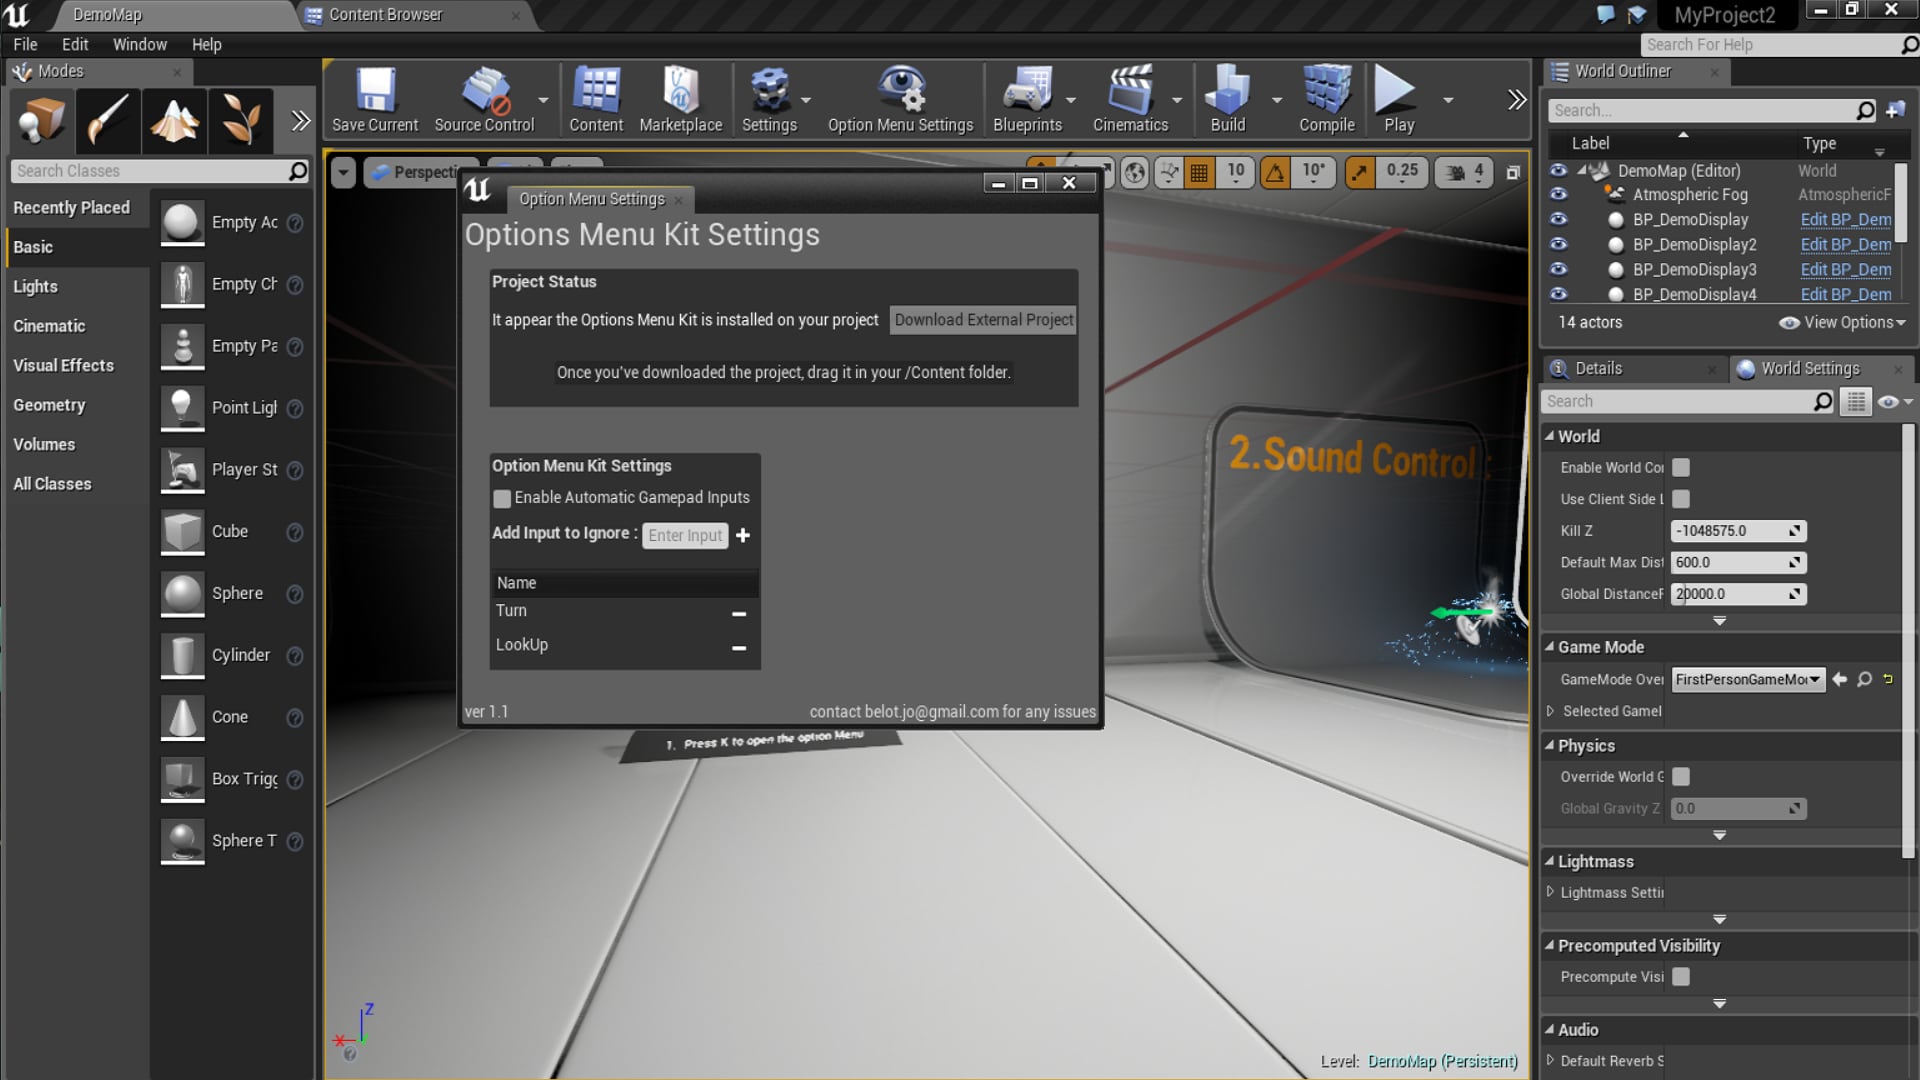Select the Foliage mode icon
The image size is (1920, 1080).
(x=241, y=120)
